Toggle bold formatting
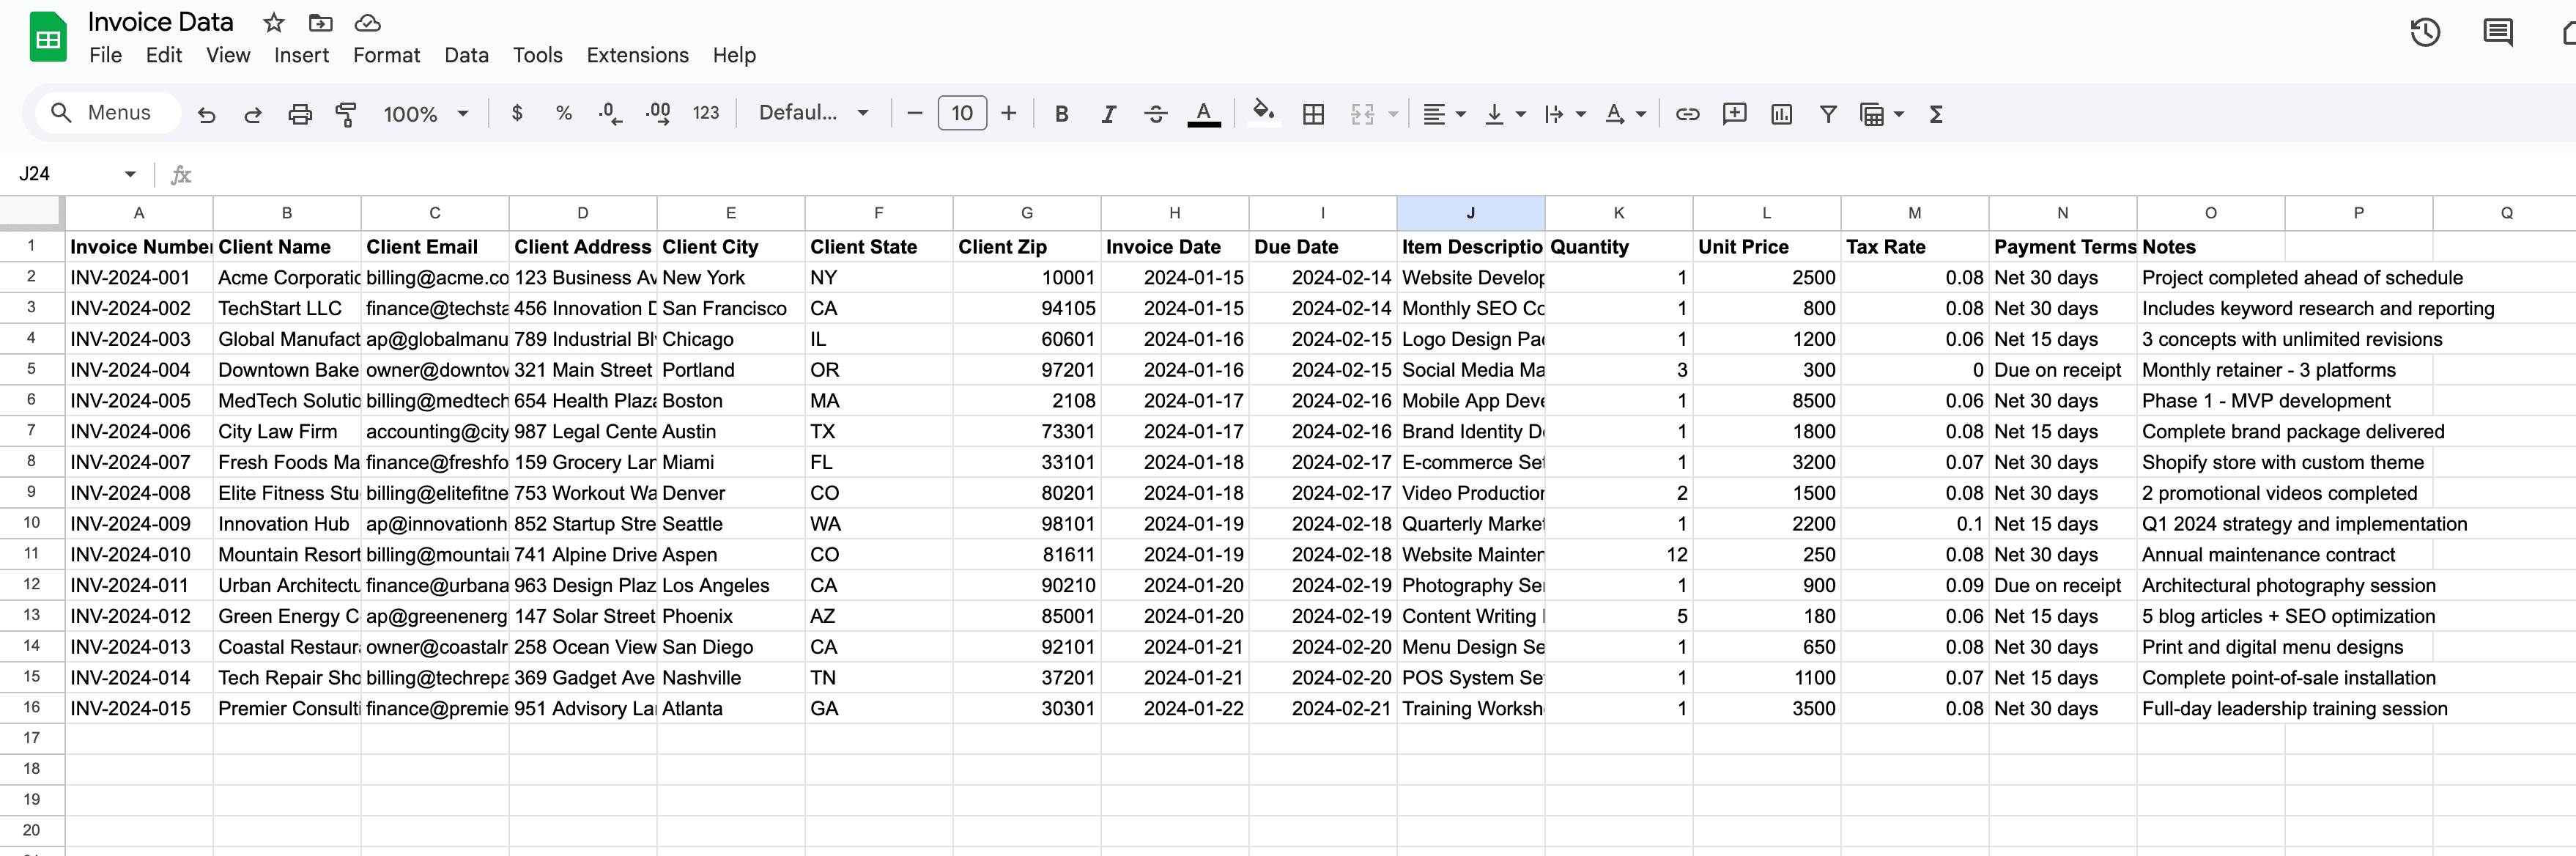 coord(1061,114)
